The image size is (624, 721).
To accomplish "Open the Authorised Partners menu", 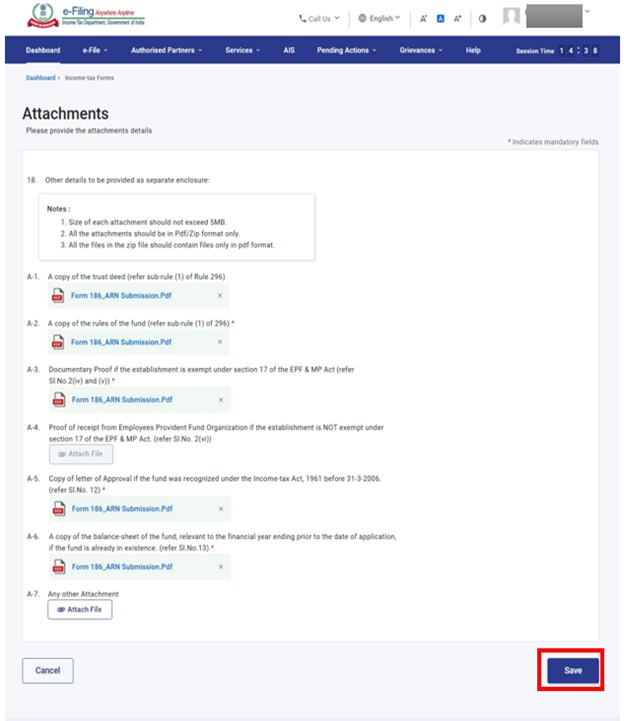I will pos(166,50).
